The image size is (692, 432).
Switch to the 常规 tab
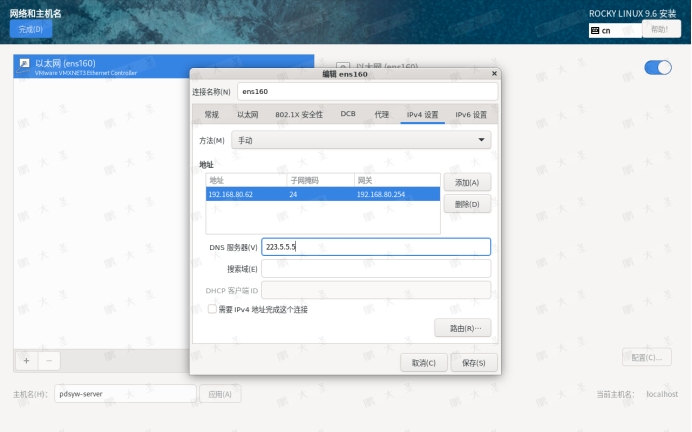[x=211, y=114]
